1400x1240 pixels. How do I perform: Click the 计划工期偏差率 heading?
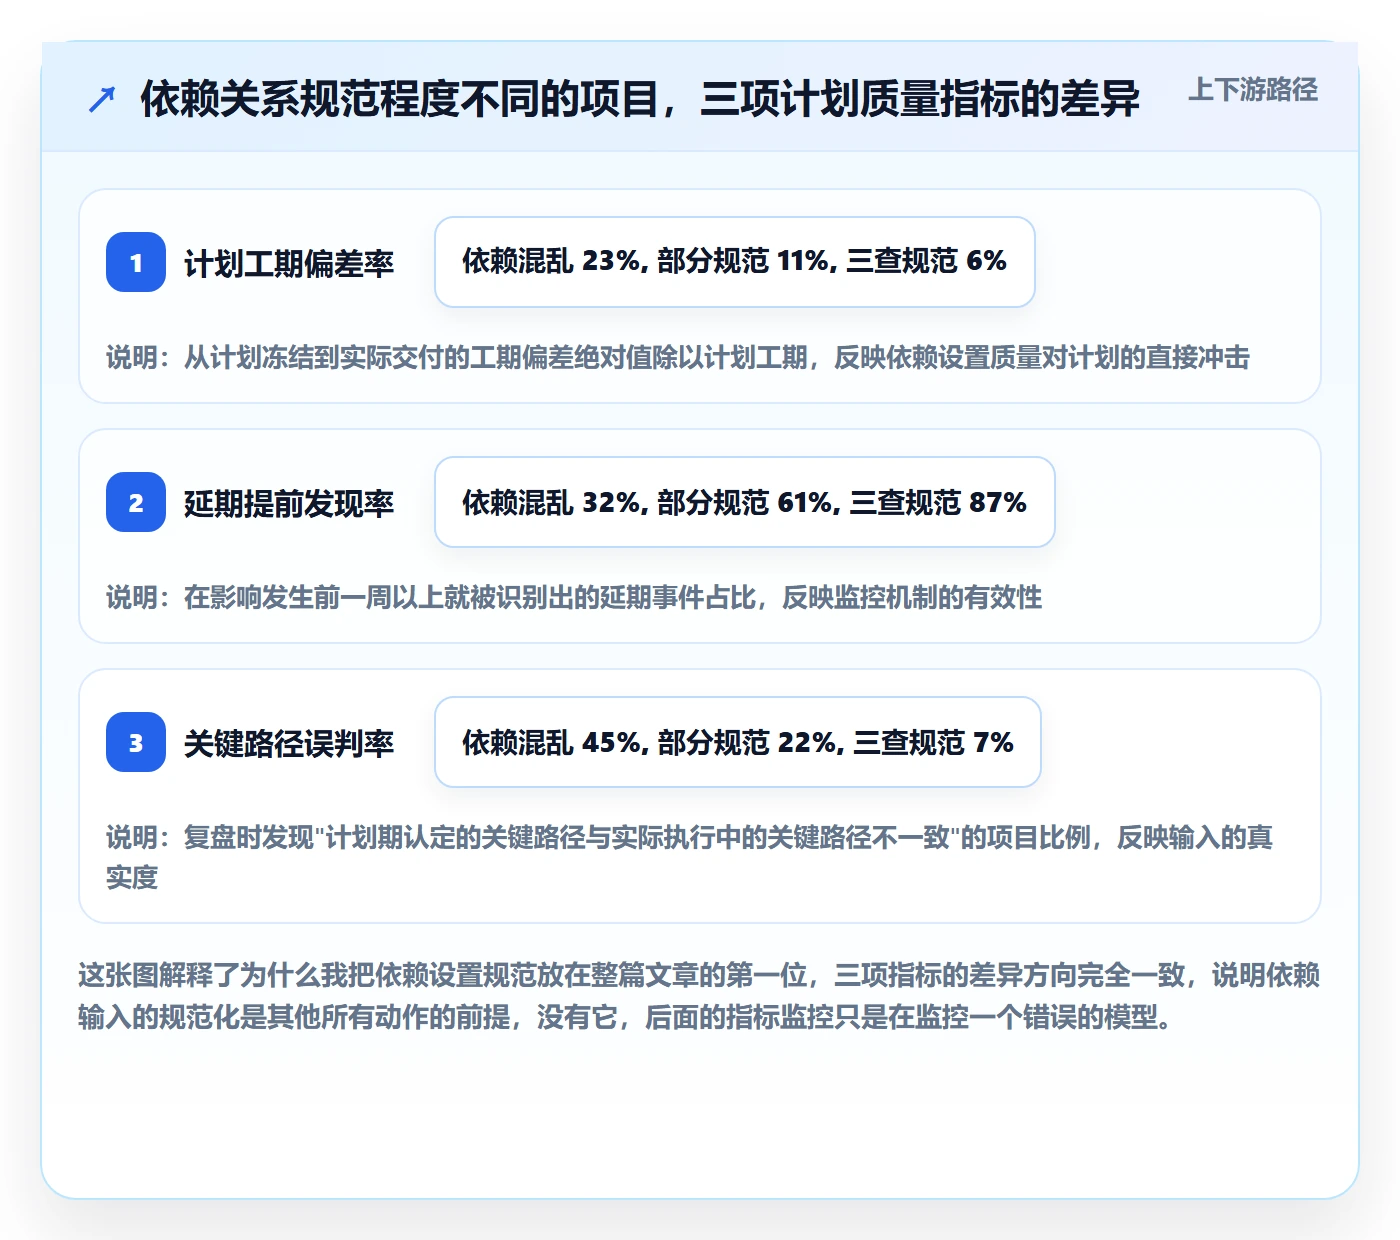289,263
